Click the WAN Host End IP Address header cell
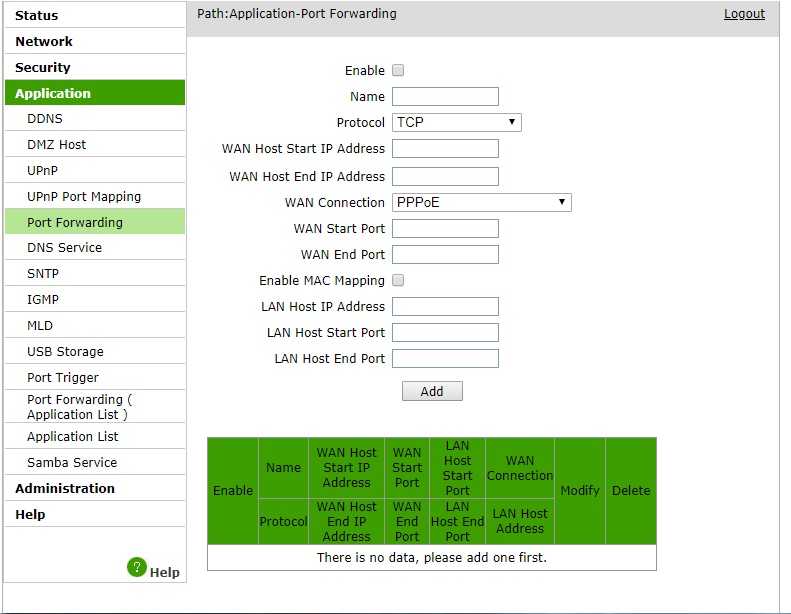Image resolution: width=791 pixels, height=614 pixels. [x=347, y=522]
